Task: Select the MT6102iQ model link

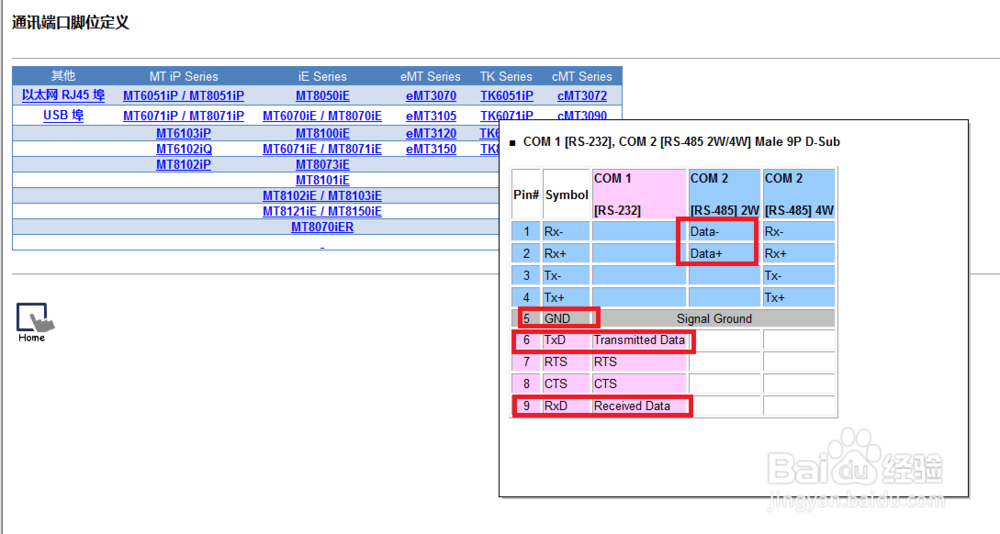Action: [x=184, y=149]
